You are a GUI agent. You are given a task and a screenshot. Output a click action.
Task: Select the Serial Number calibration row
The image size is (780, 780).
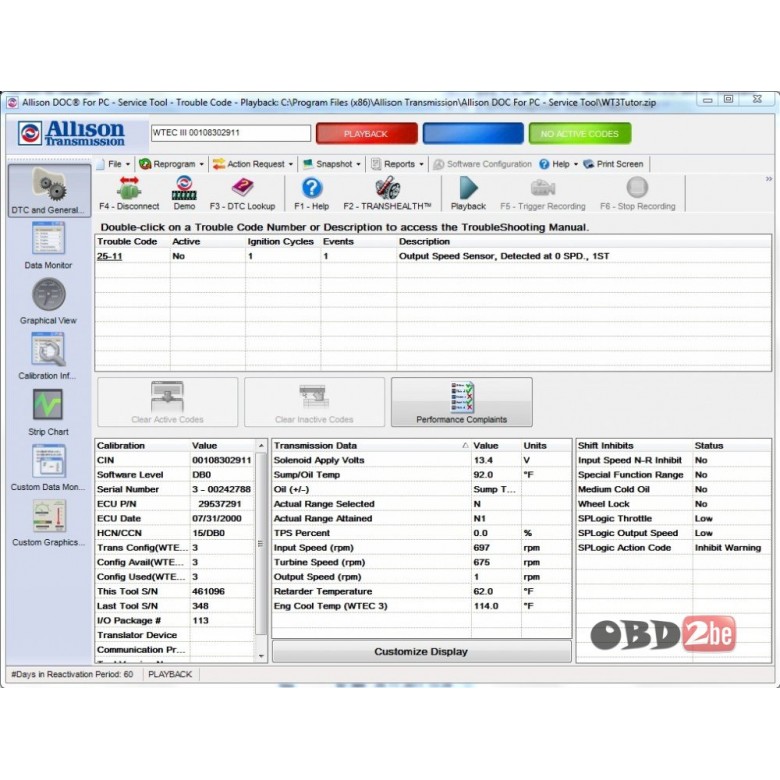tap(175, 489)
